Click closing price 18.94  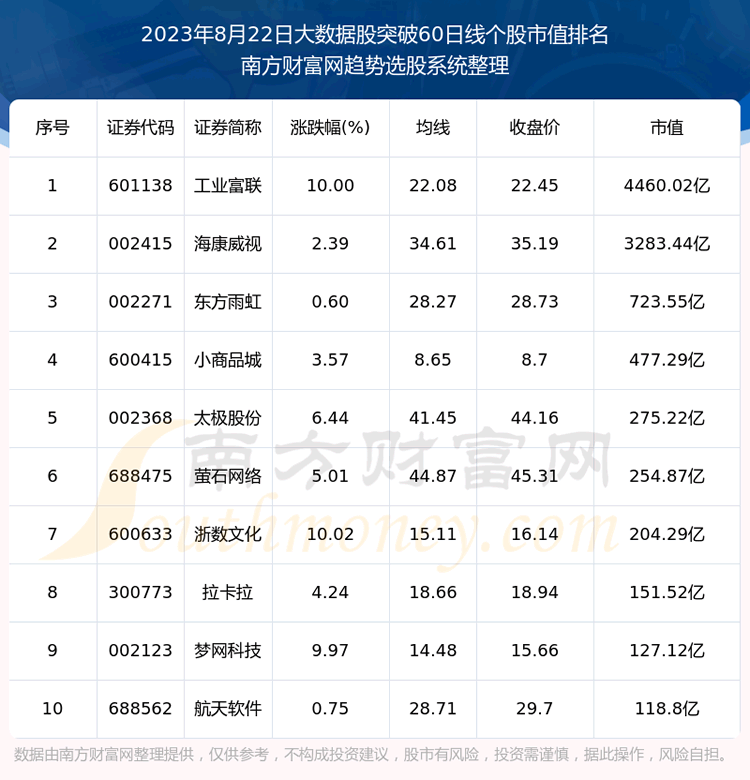click(535, 592)
